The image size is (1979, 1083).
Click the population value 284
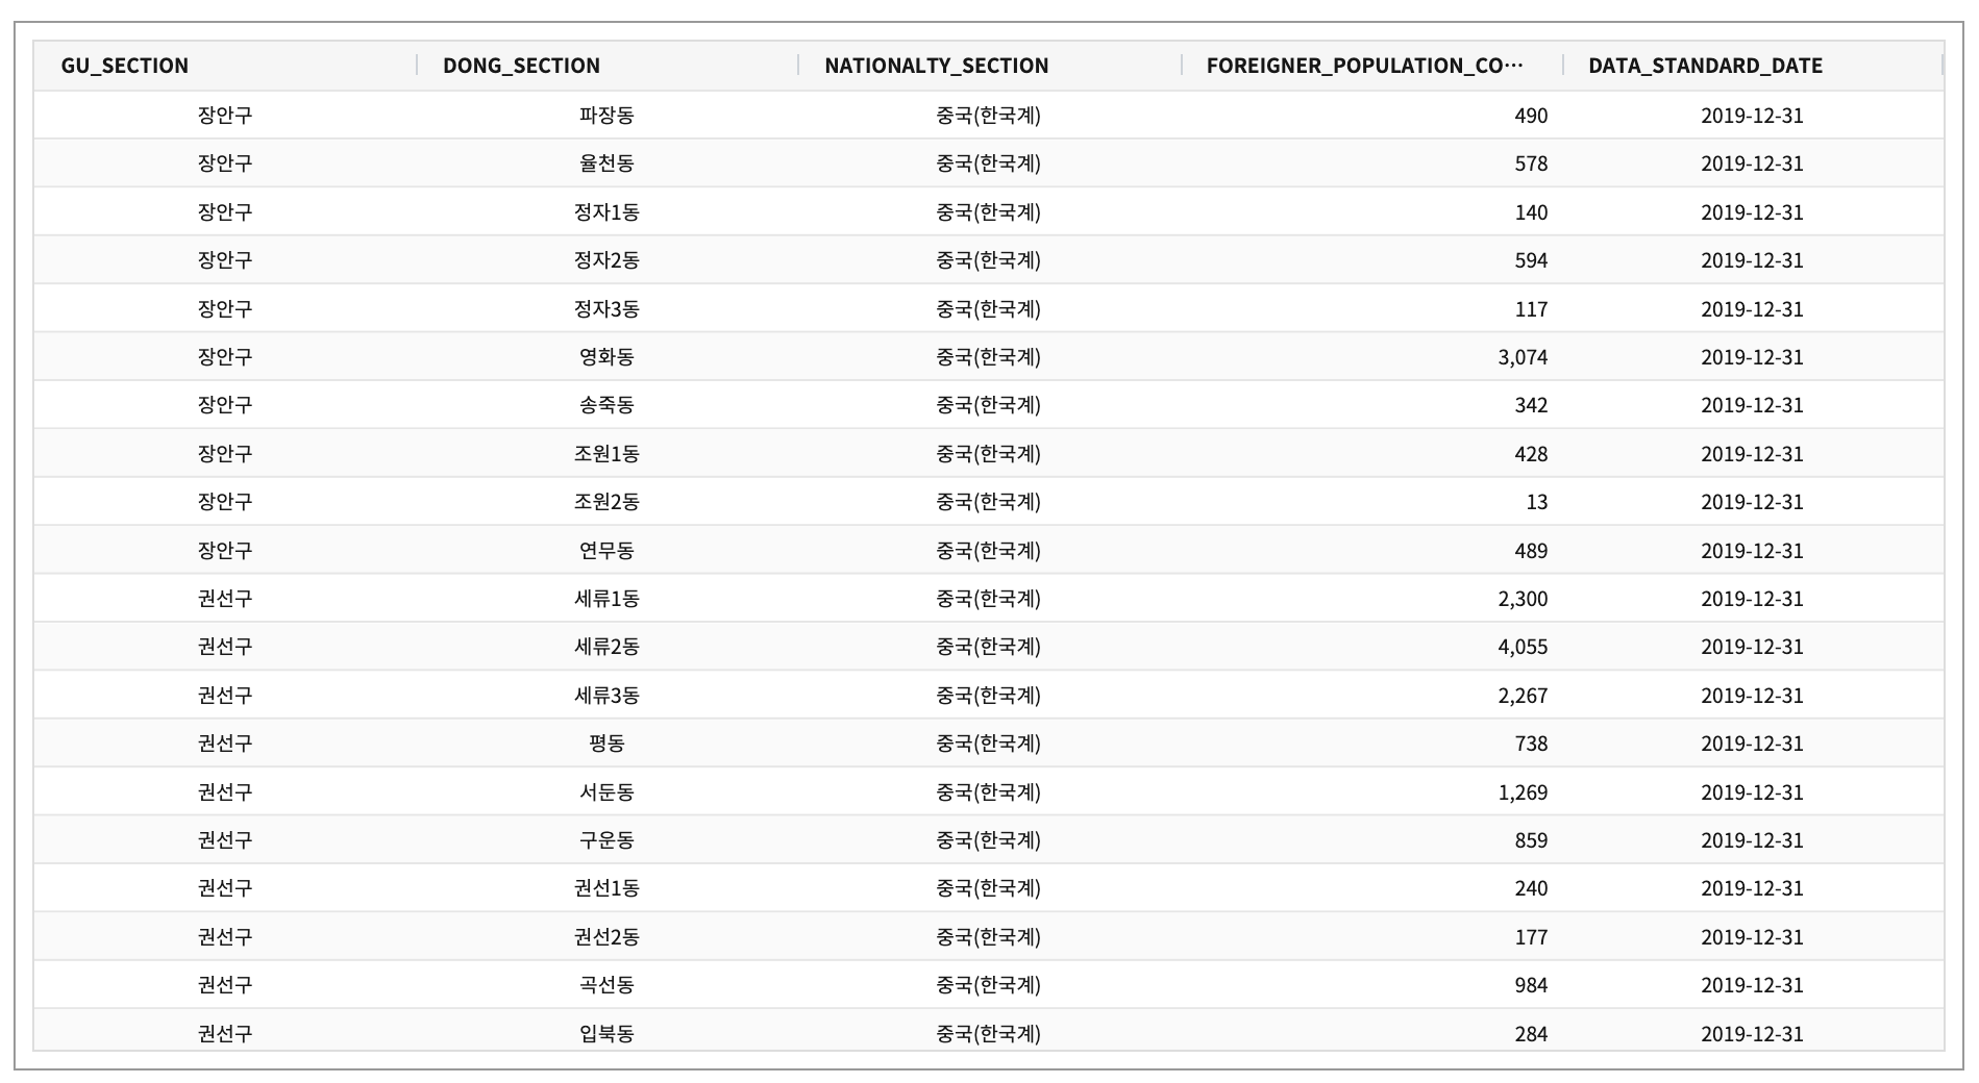(1531, 1033)
